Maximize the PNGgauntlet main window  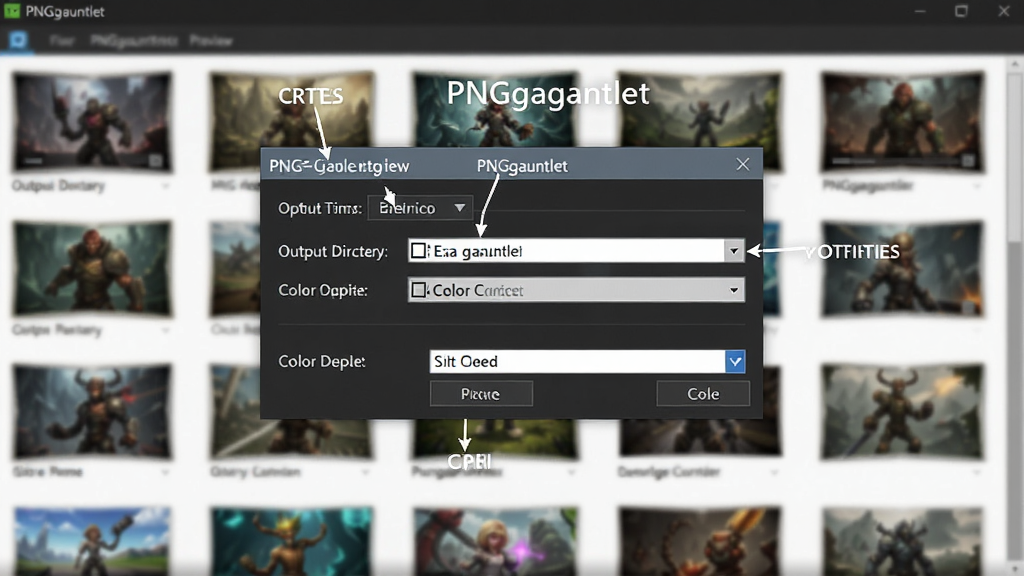point(961,11)
